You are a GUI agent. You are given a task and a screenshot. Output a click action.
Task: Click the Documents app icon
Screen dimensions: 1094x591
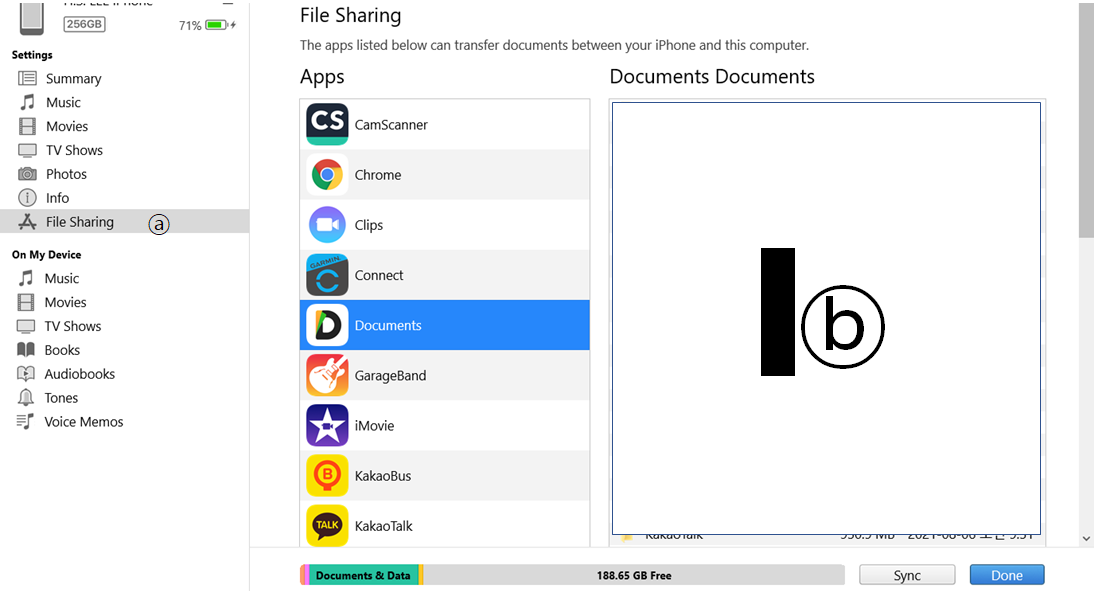click(327, 325)
